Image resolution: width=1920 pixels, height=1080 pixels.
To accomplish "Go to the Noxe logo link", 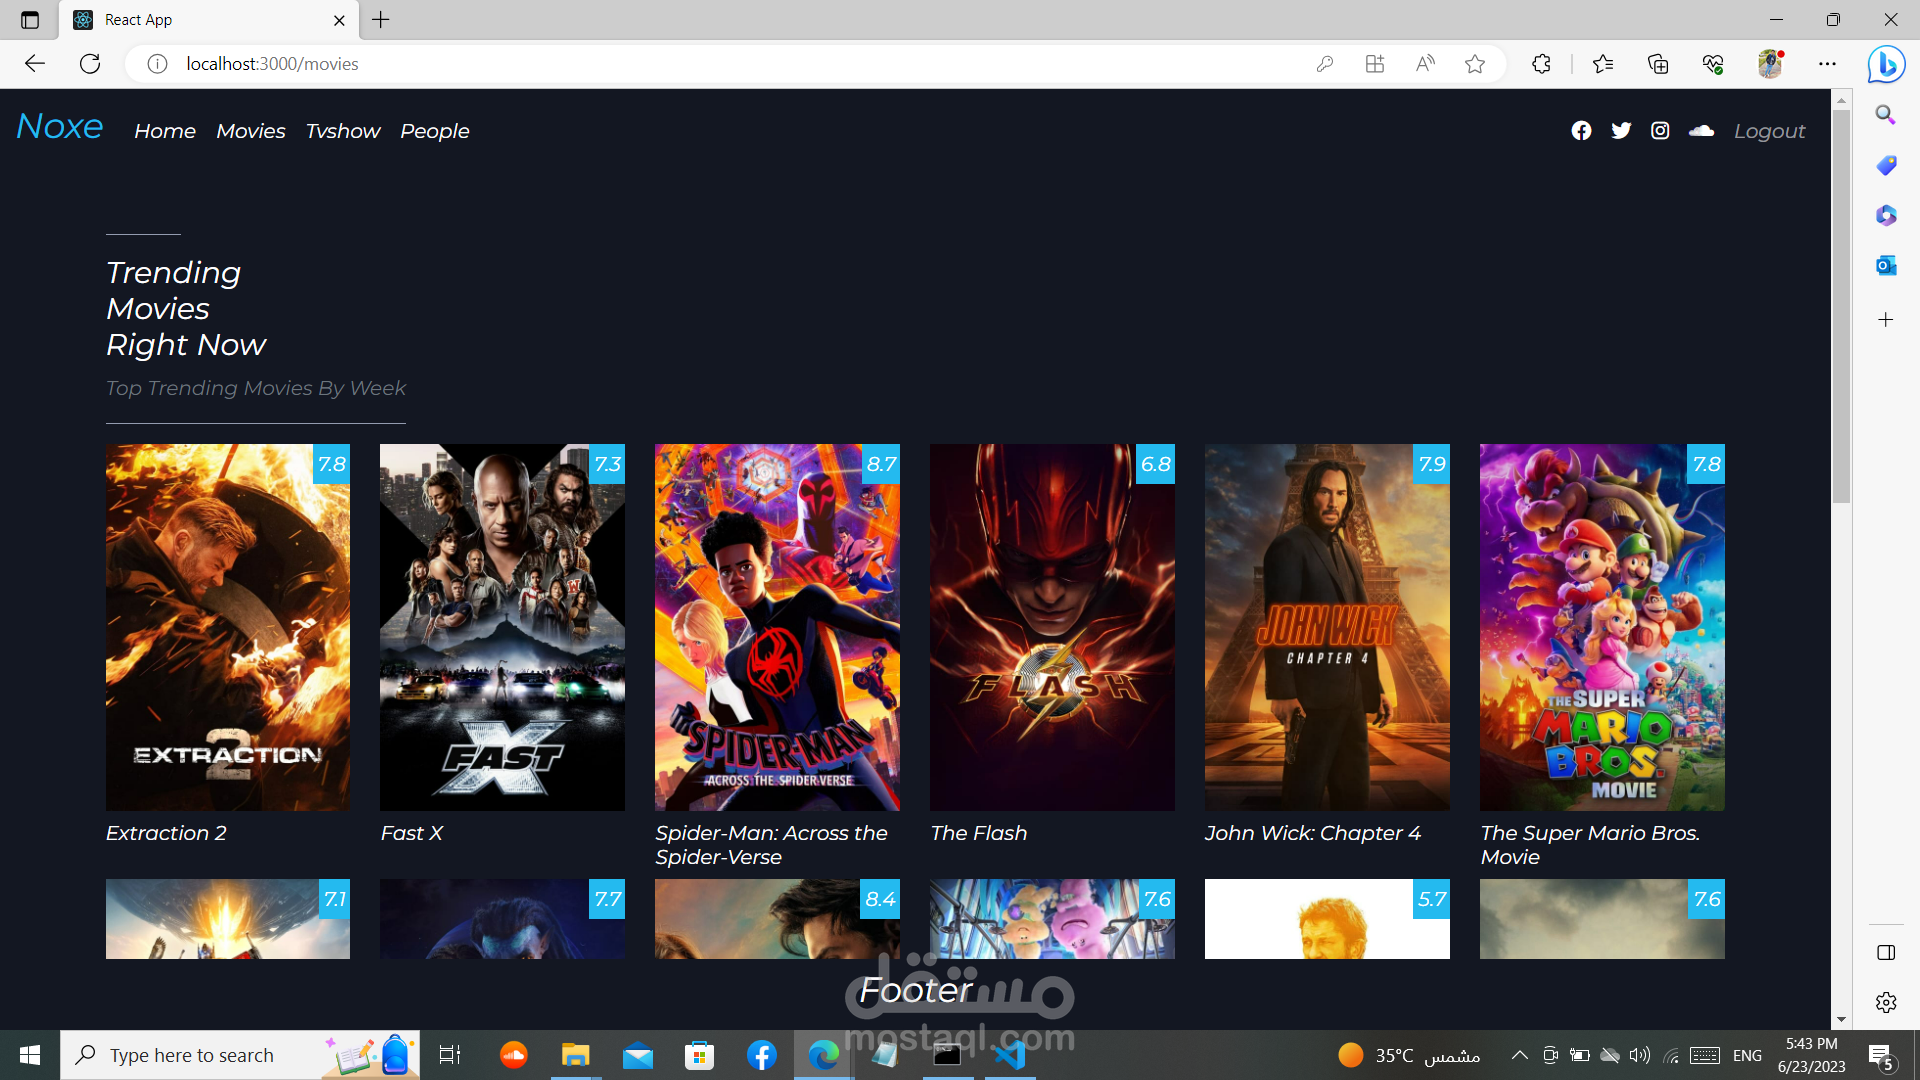I will 60,127.
